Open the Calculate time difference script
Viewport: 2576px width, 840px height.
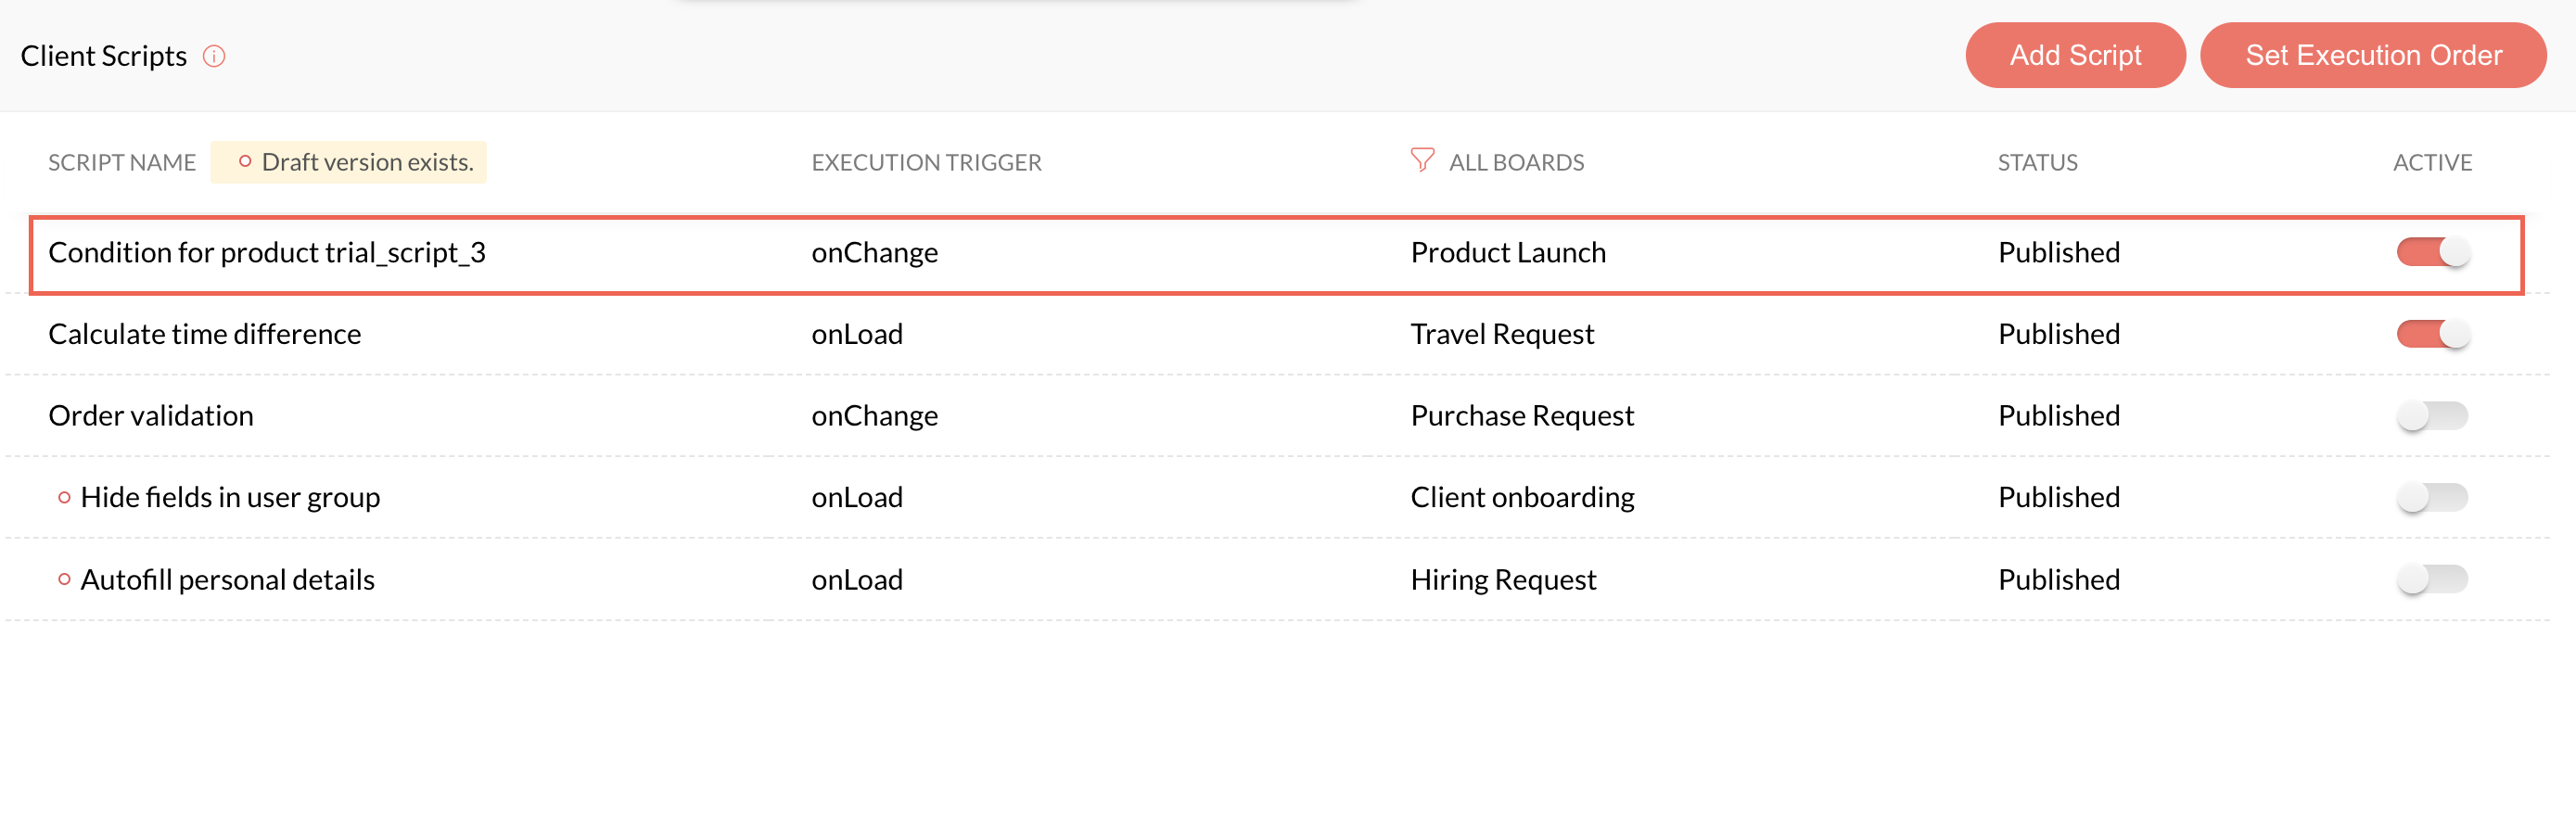[x=205, y=334]
